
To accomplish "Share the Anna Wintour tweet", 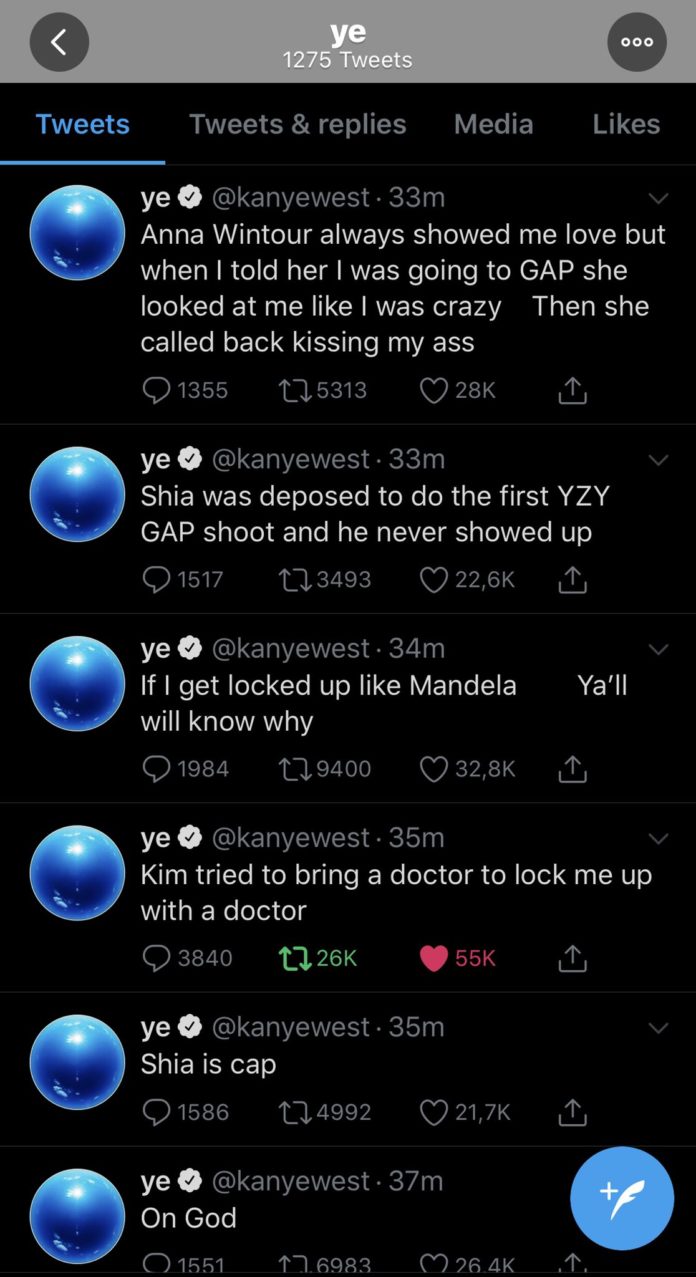I will tap(571, 390).
